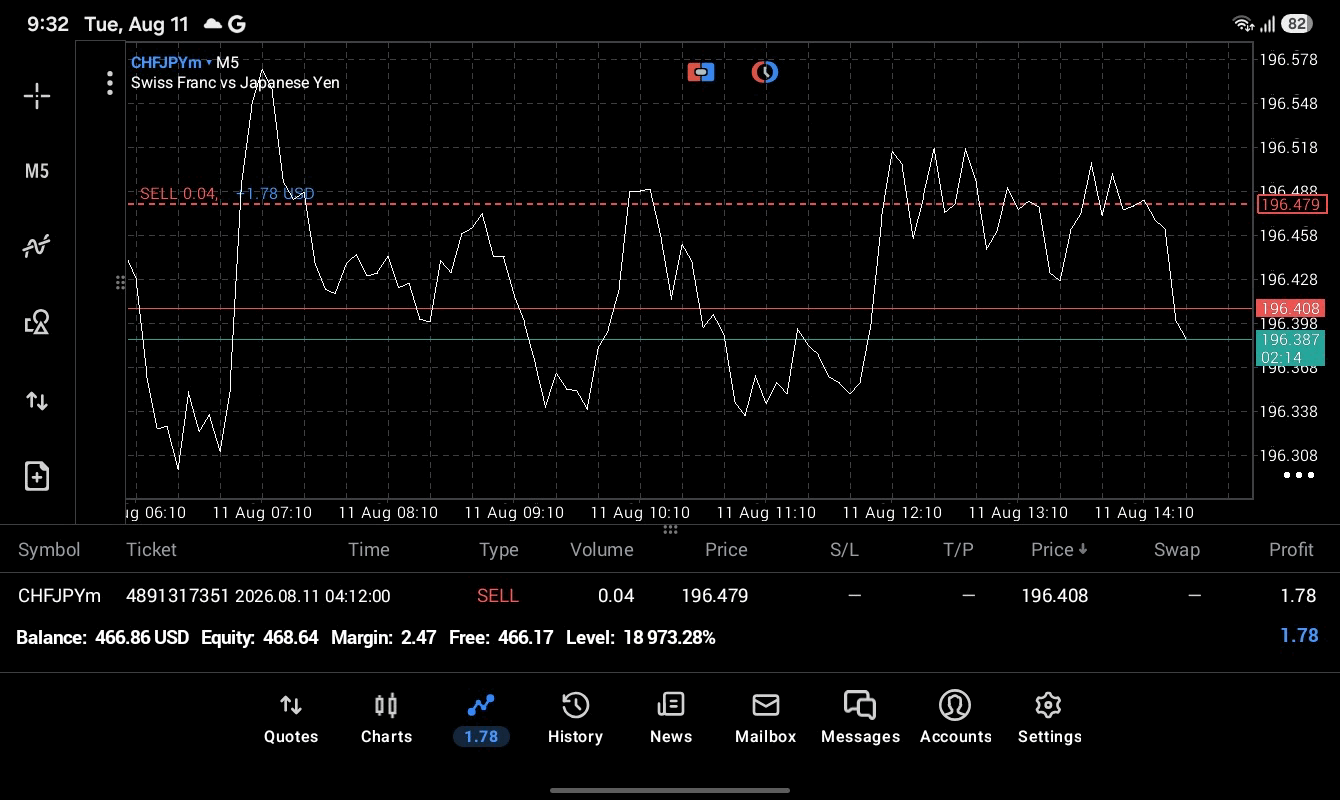Change the M5 timeframe in sidebar

tap(37, 171)
